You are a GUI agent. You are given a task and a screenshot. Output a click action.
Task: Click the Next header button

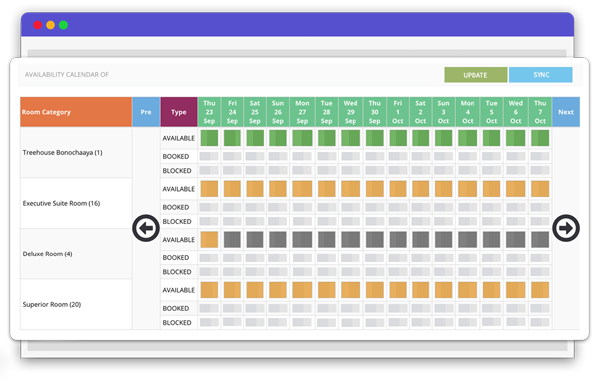(566, 112)
